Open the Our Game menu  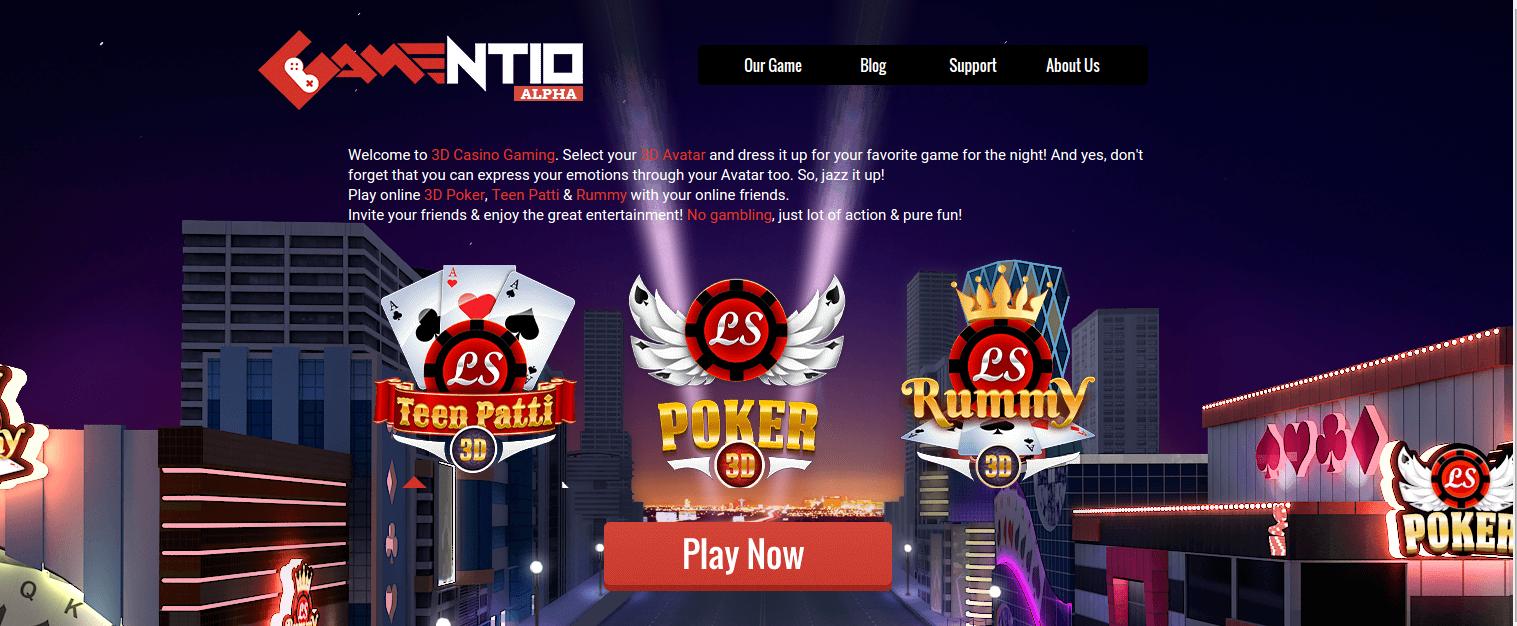point(773,65)
